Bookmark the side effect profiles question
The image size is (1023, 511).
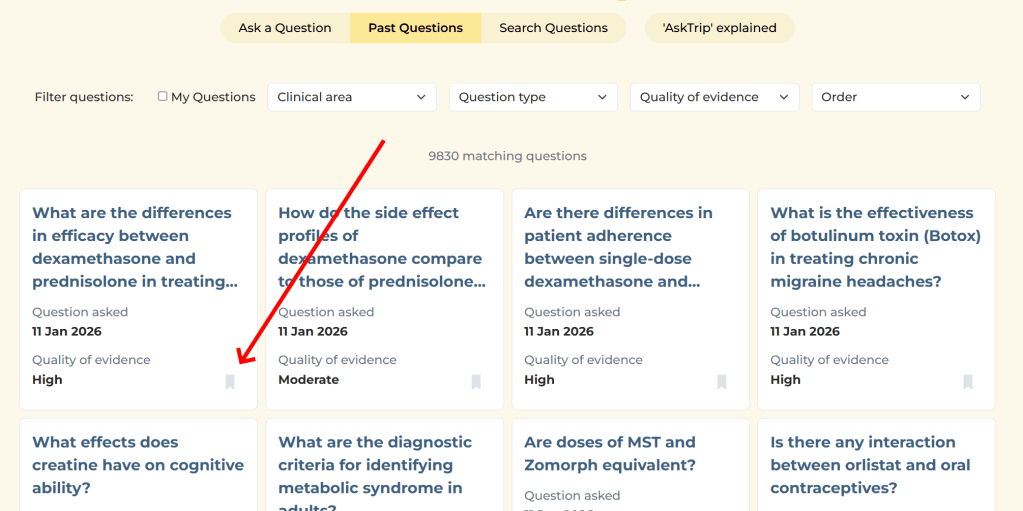pyautogui.click(x=476, y=382)
